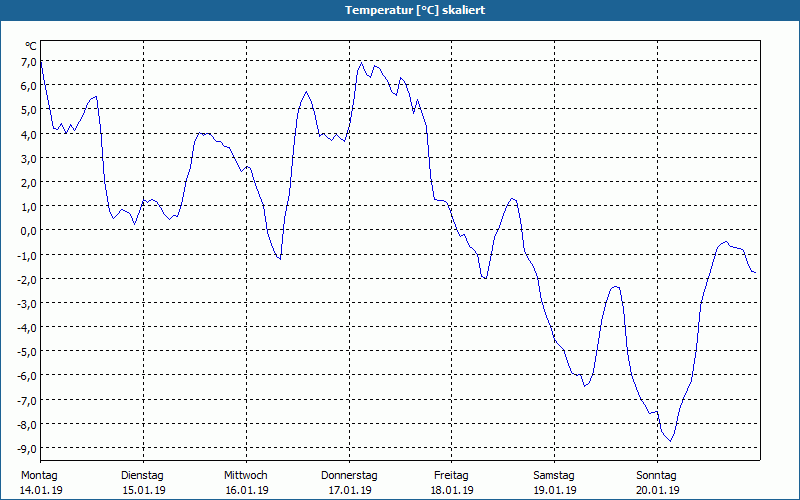Select the -1,0 axis value
The width and height of the screenshot is (800, 500).
(x=27, y=255)
